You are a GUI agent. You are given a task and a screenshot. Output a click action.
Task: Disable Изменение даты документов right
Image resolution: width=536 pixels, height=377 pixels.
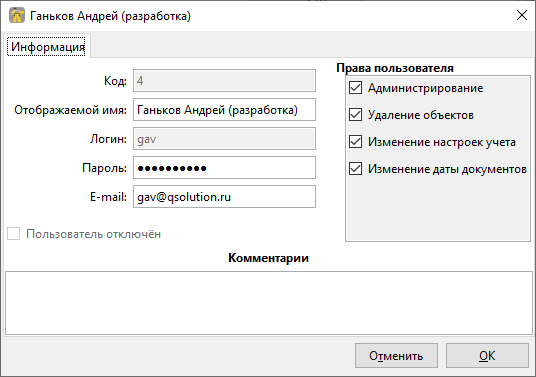coord(356,169)
